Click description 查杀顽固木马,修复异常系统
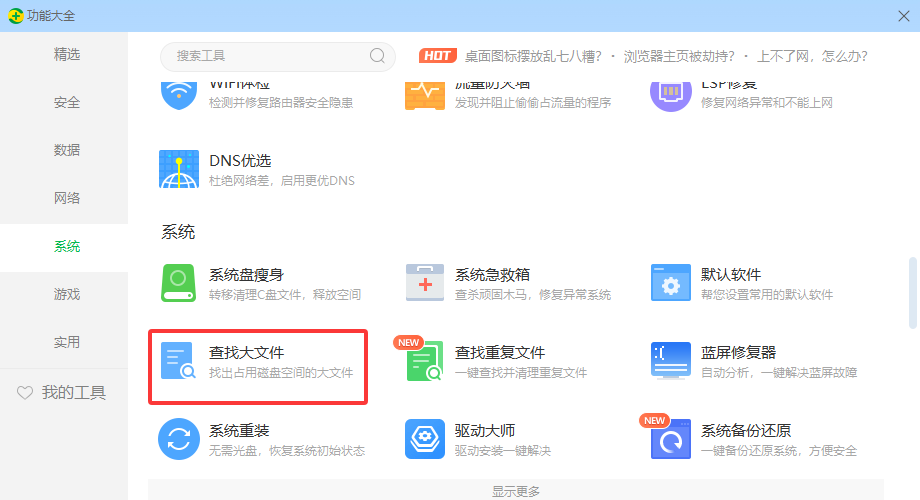Image resolution: width=920 pixels, height=500 pixels. tap(533, 295)
